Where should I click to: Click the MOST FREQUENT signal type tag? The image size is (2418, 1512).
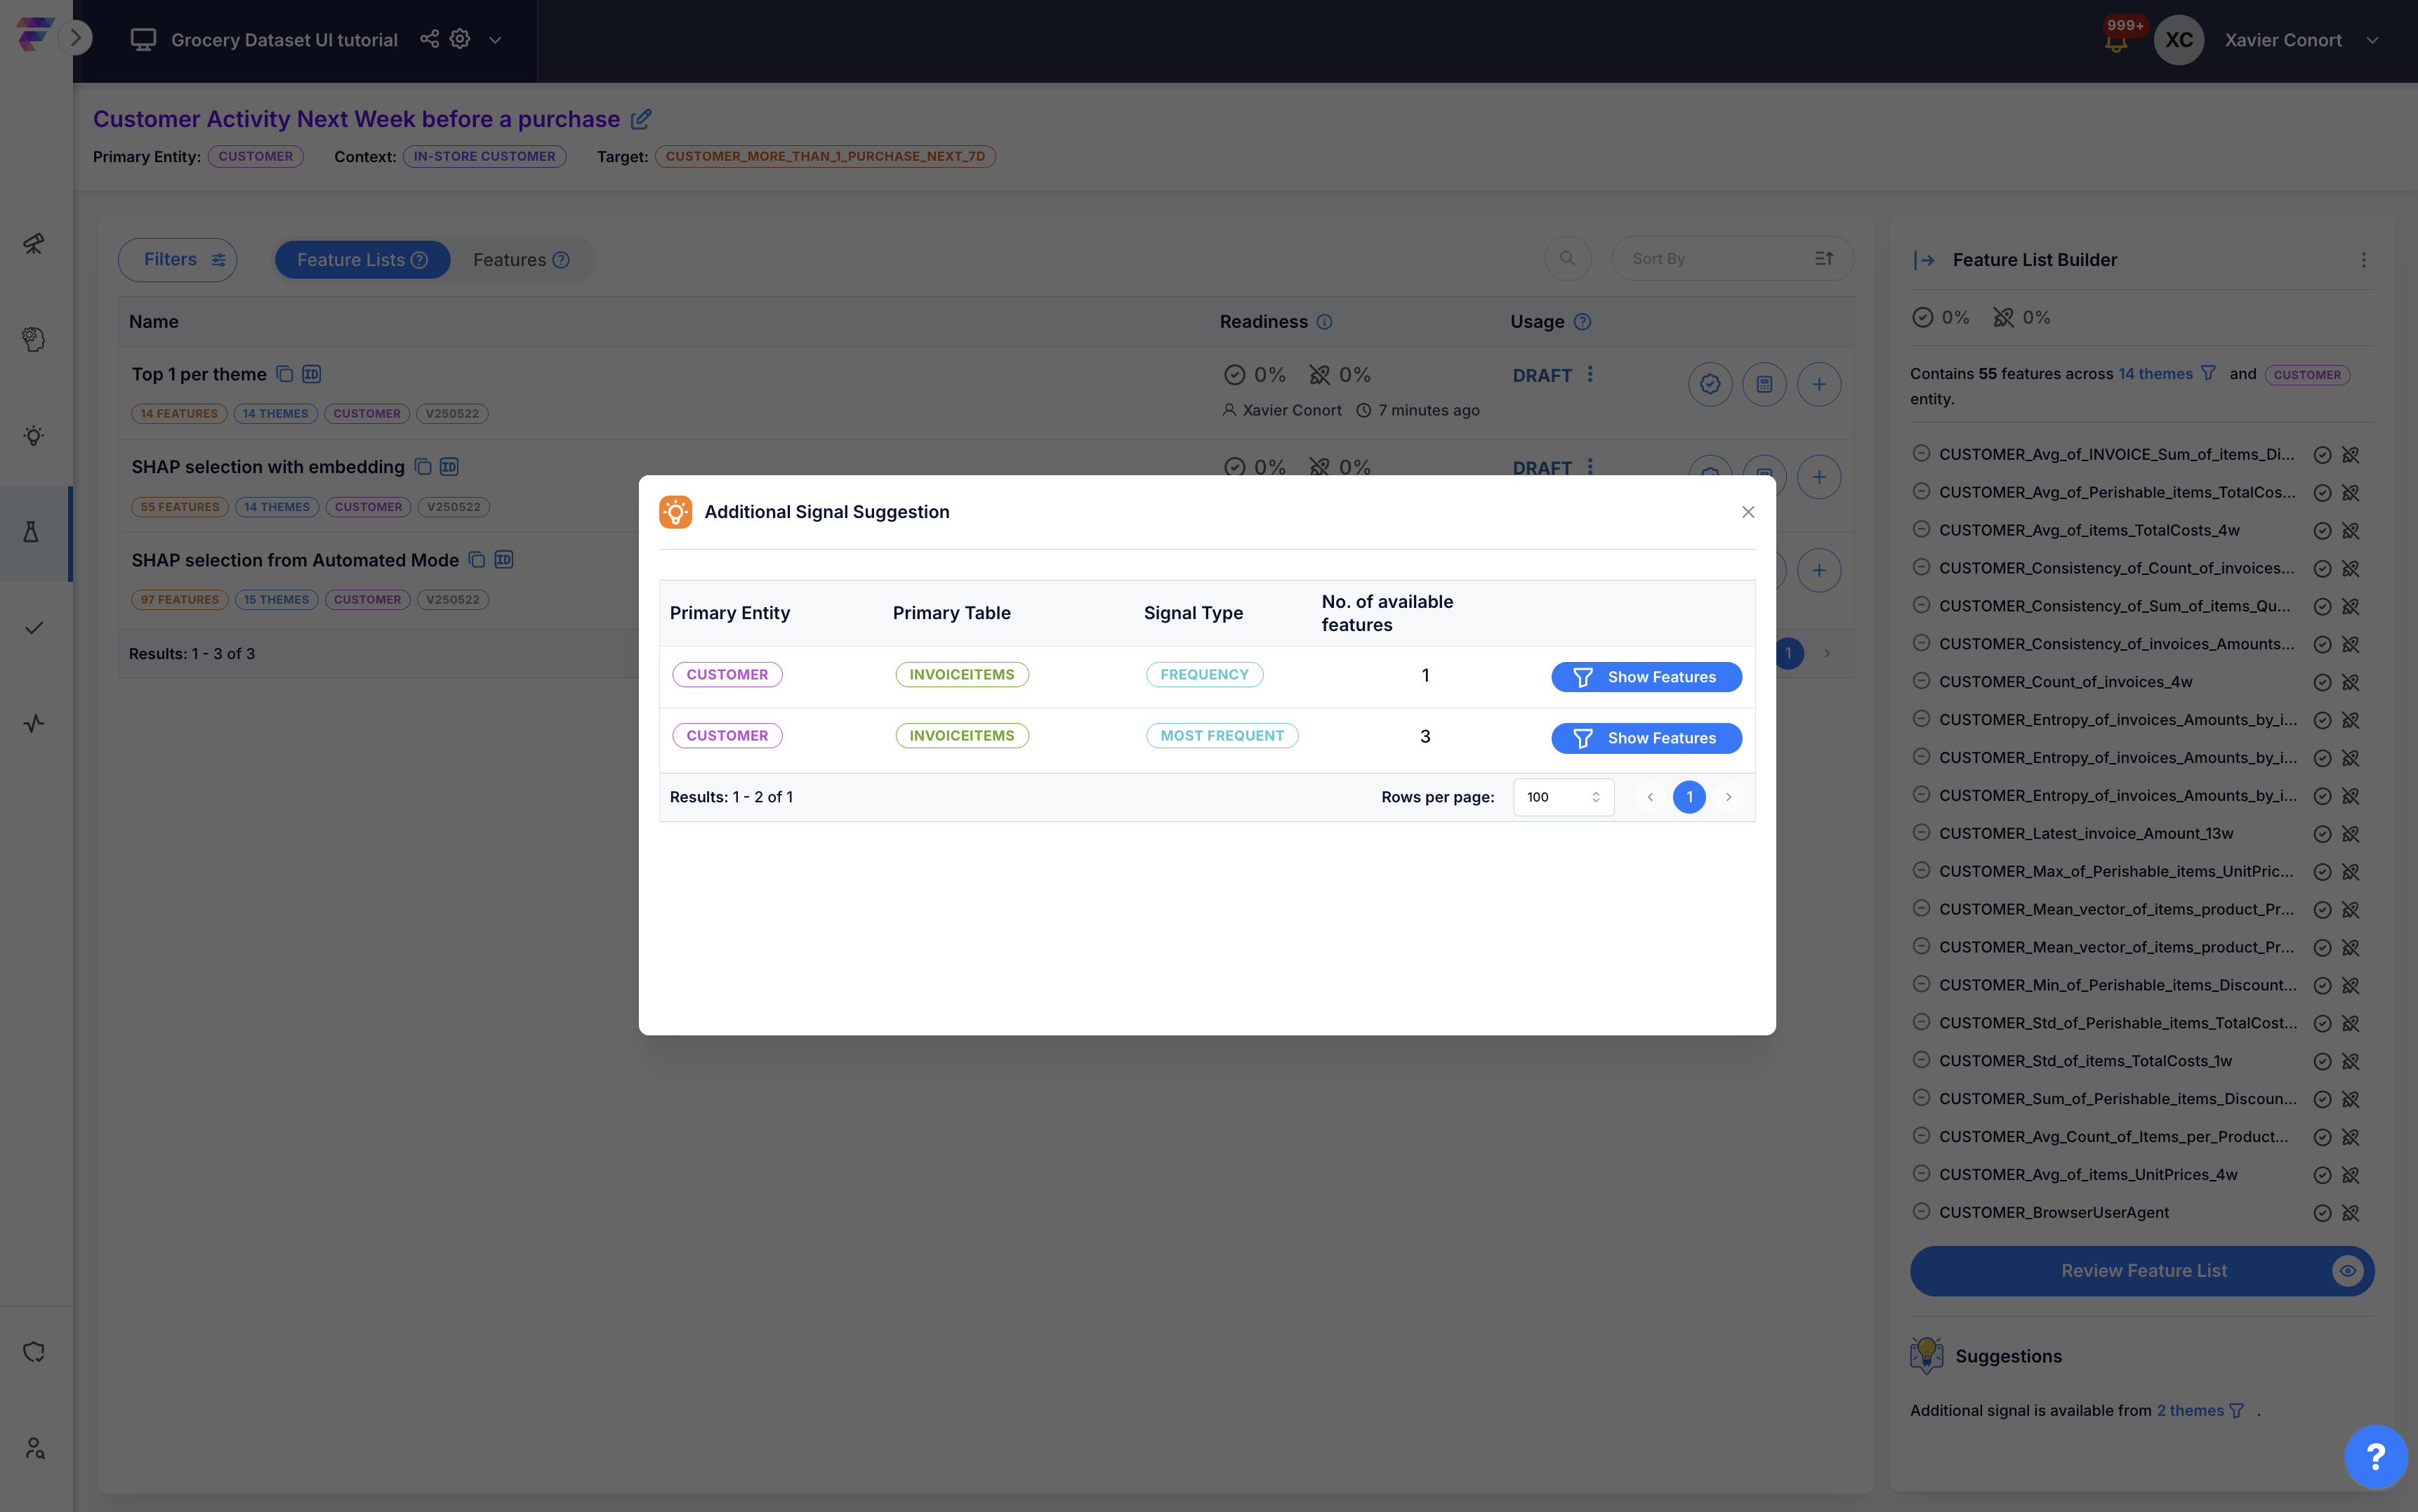[1222, 736]
